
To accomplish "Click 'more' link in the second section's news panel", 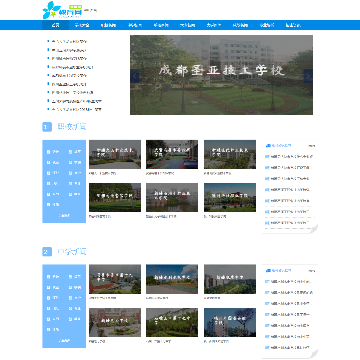I will [312, 271].
